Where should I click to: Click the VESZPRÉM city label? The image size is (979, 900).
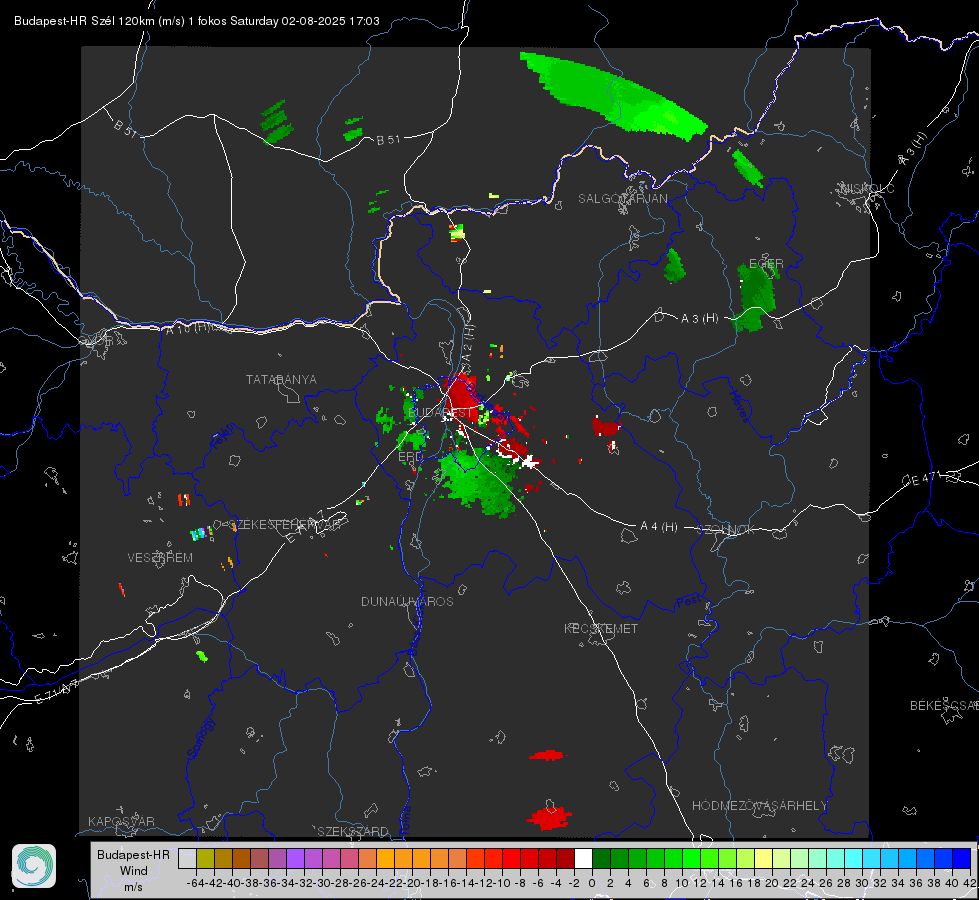160,557
